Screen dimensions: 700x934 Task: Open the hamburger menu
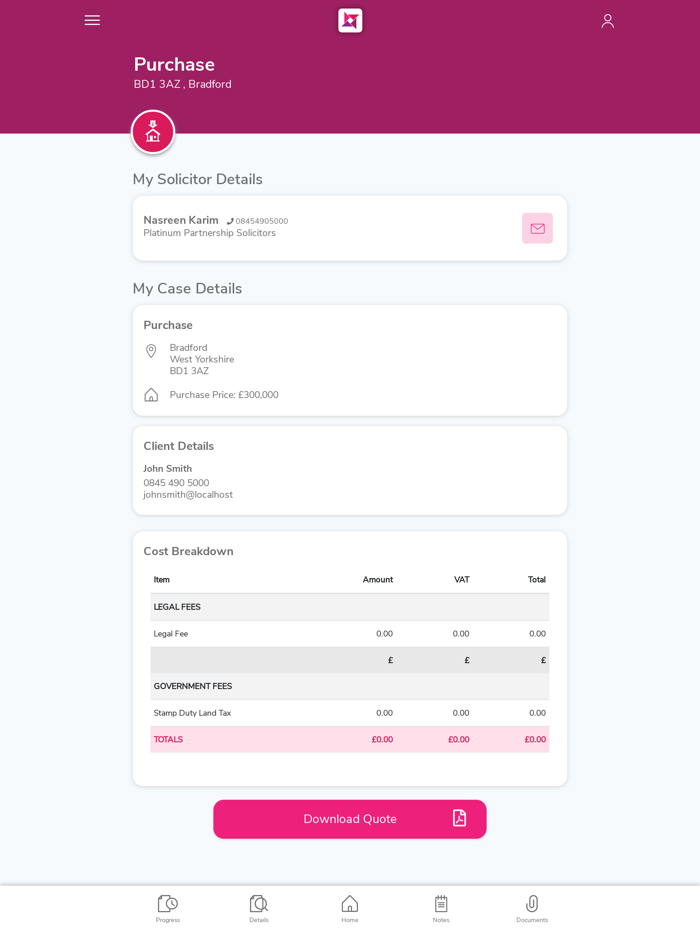pos(92,20)
